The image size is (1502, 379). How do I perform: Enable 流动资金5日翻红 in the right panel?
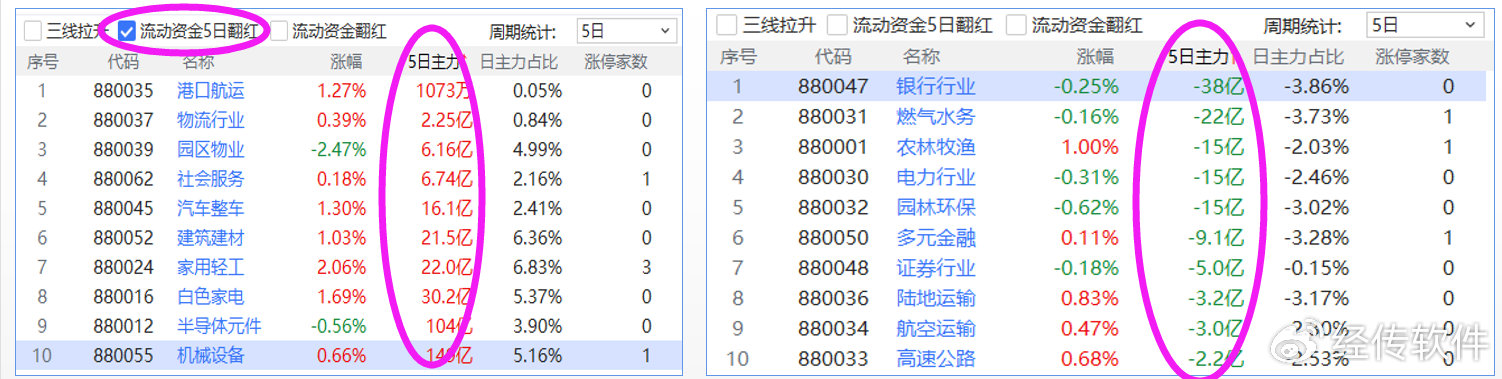coord(837,25)
